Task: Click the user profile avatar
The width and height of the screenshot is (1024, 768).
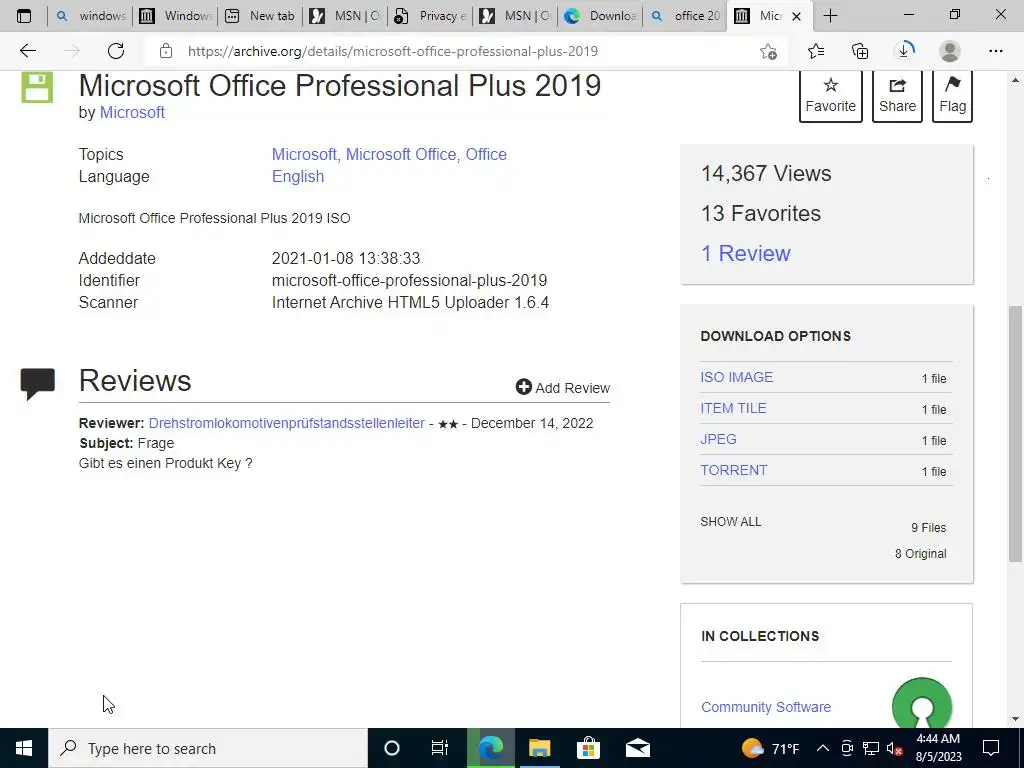Action: pos(950,51)
